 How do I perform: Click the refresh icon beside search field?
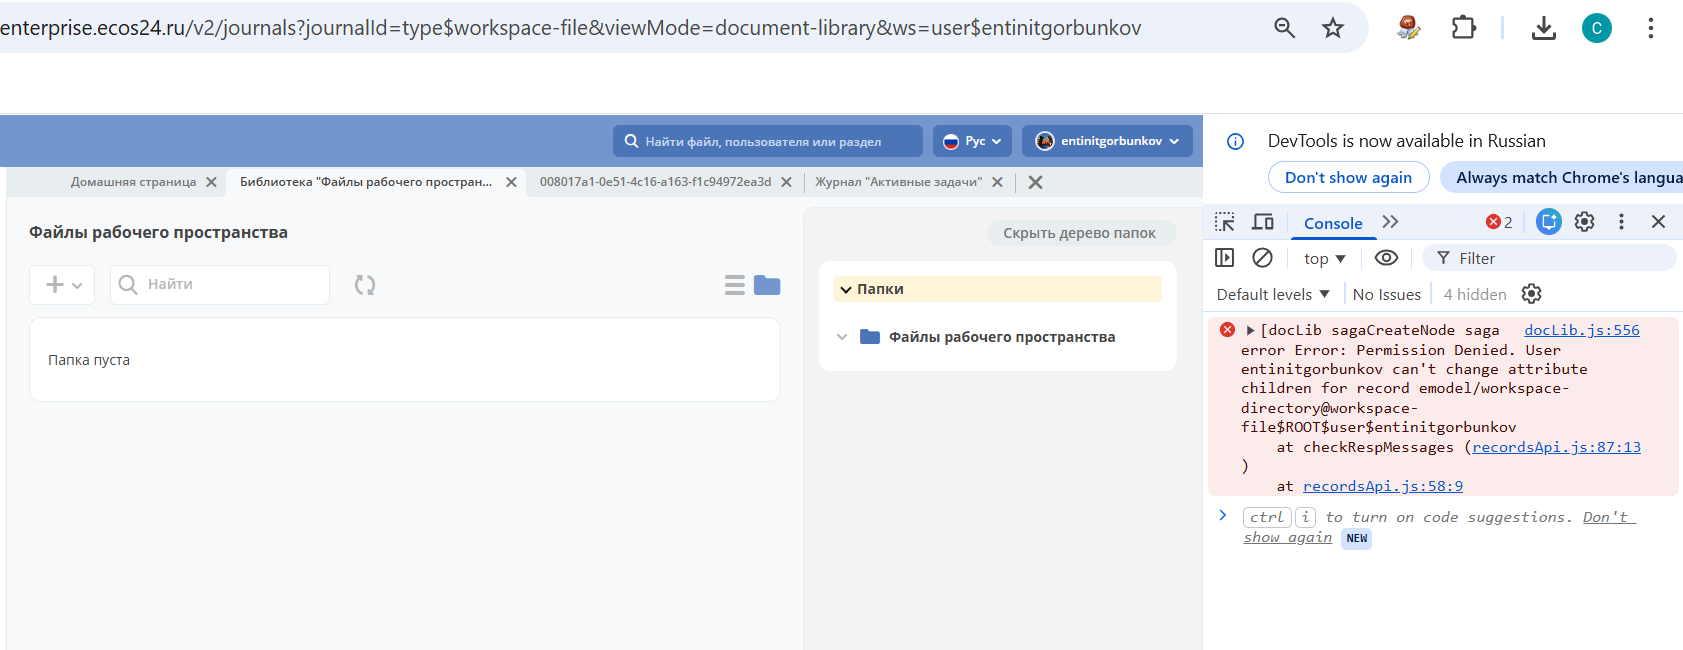click(365, 285)
